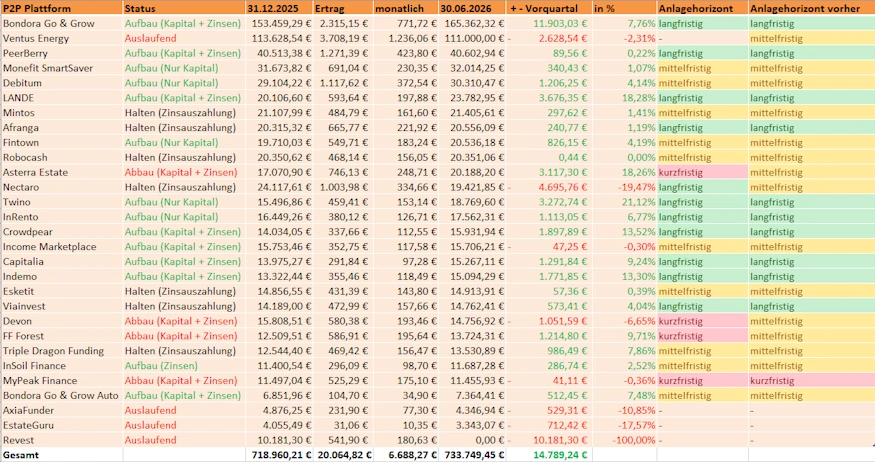Click the total '6.688,27 €' monthly cell
This screenshot has height=462, width=875.
click(x=405, y=455)
